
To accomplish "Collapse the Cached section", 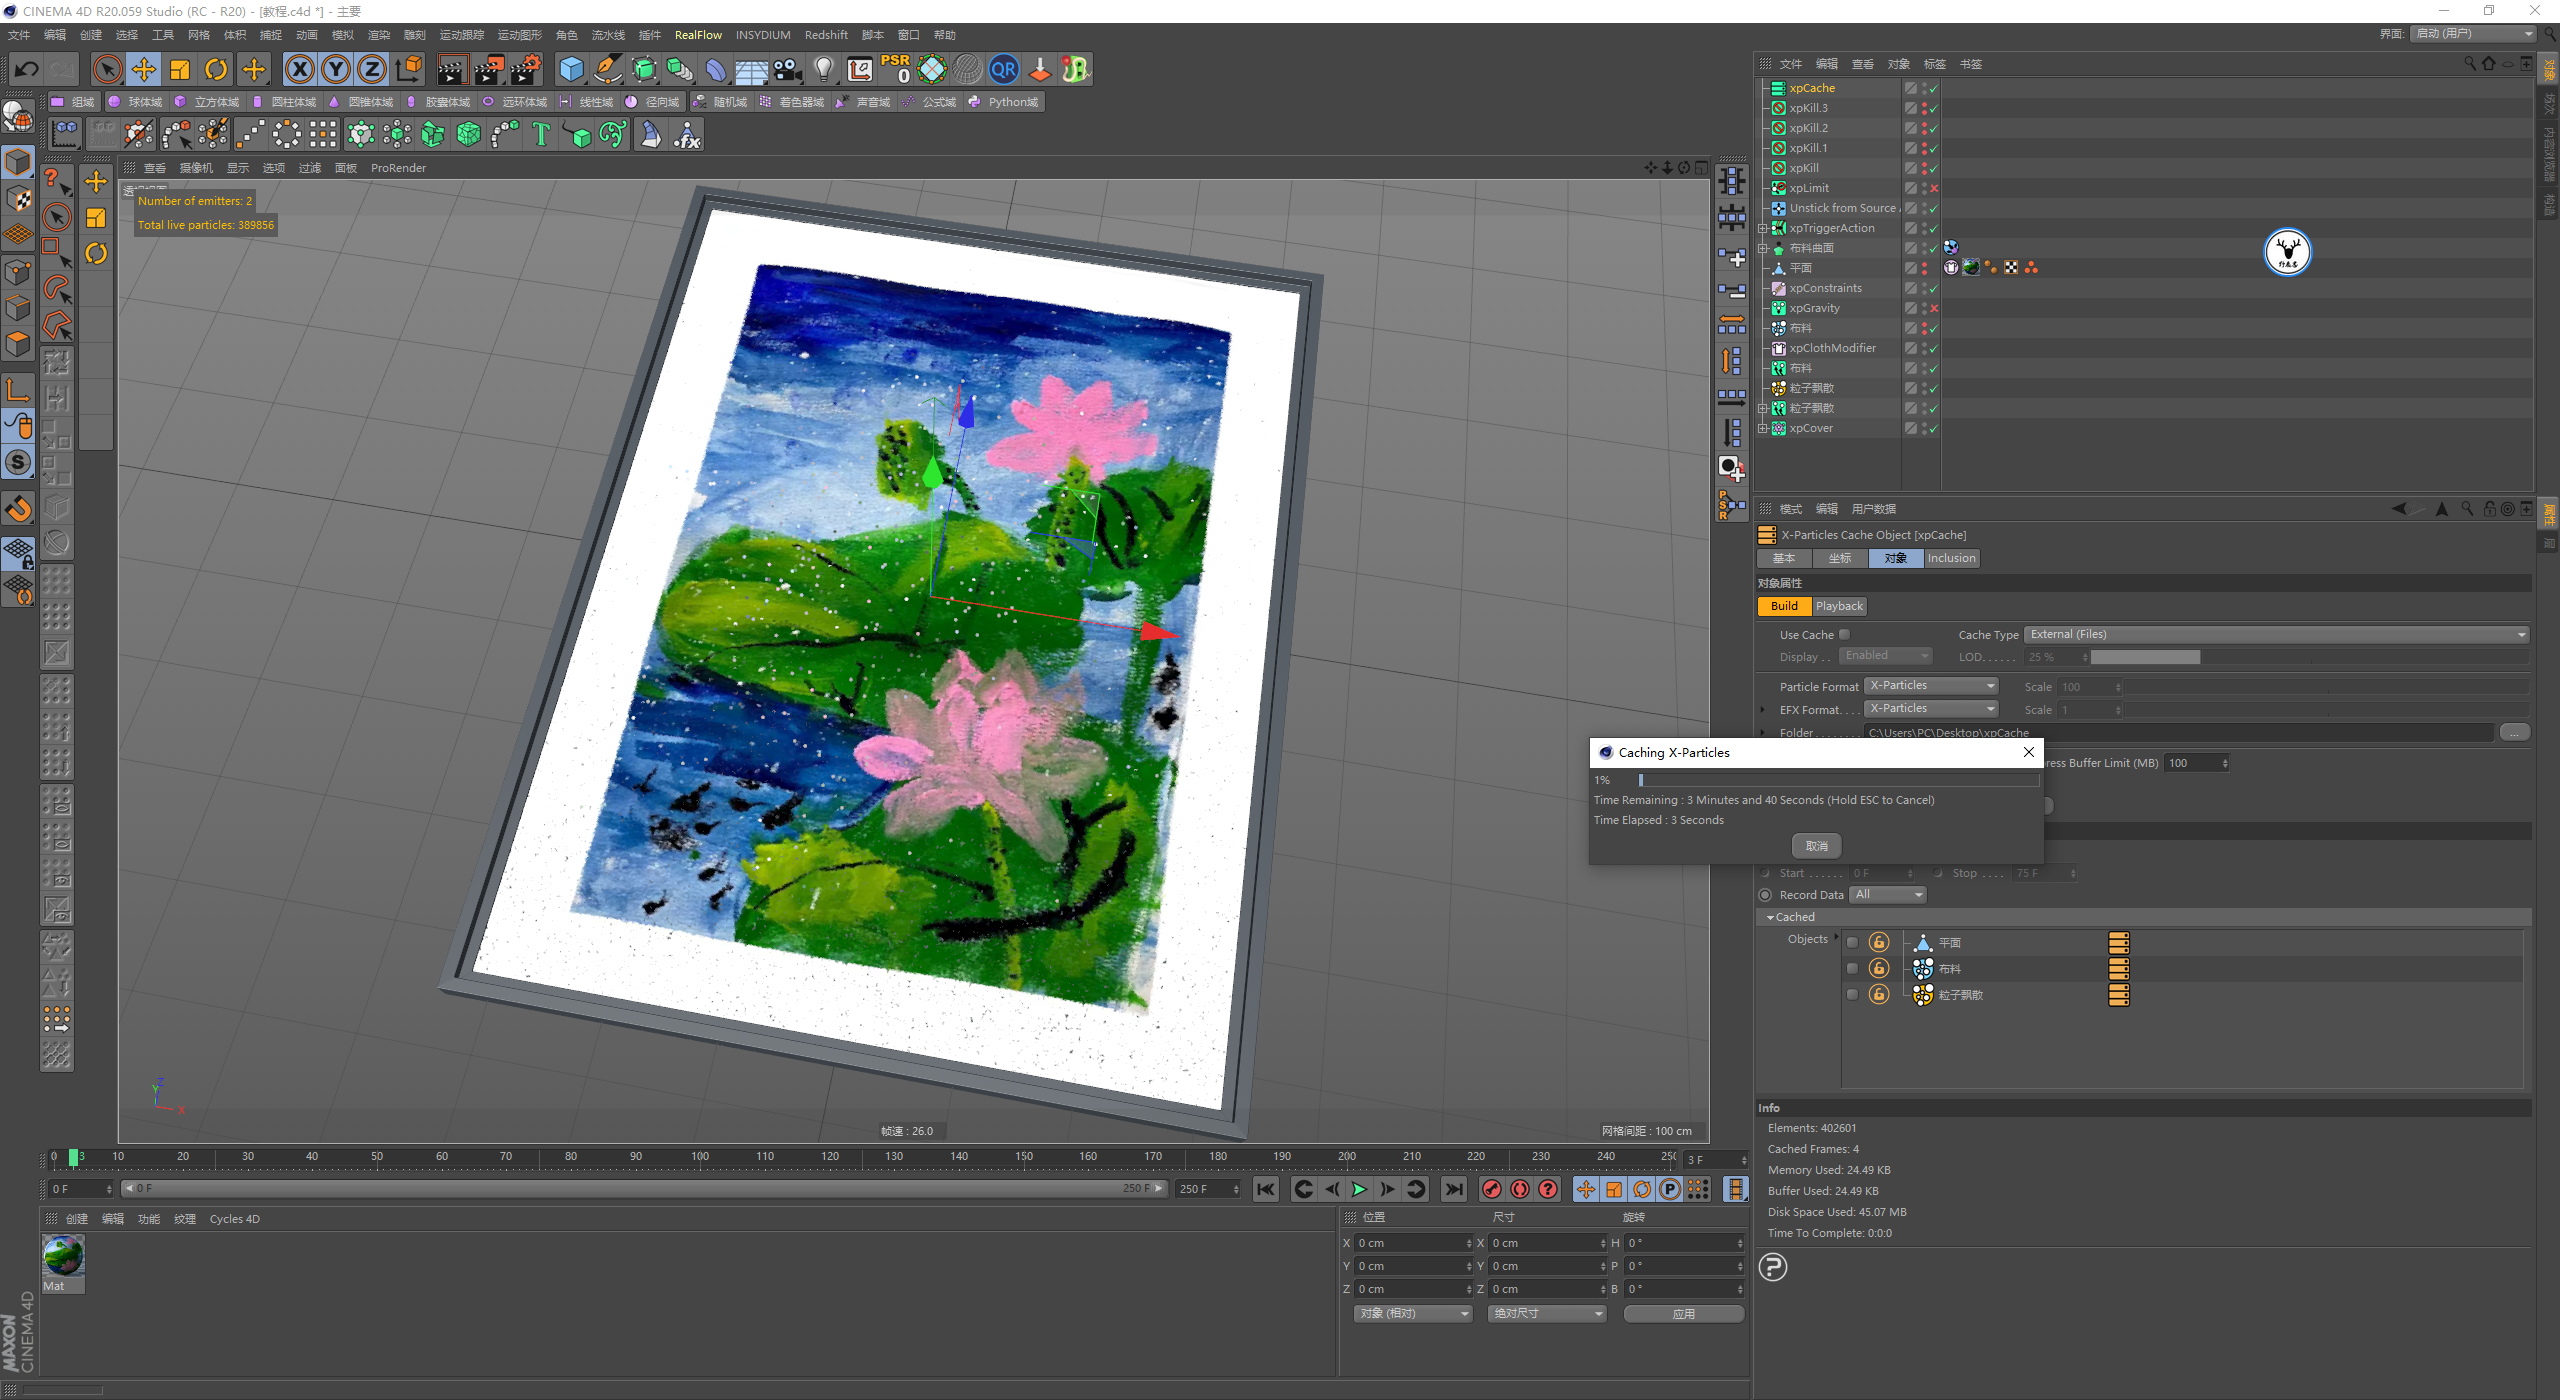I will [x=1770, y=917].
